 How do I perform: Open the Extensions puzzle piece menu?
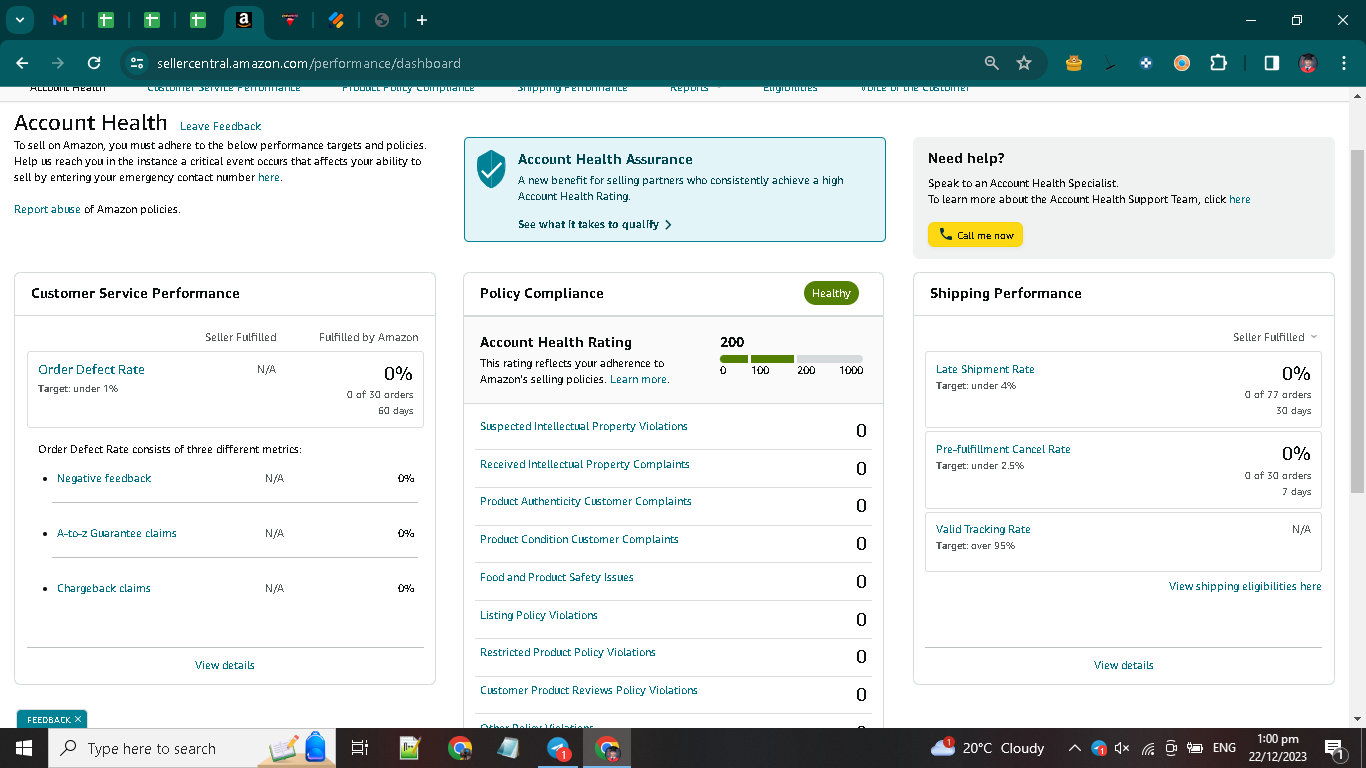[1218, 63]
